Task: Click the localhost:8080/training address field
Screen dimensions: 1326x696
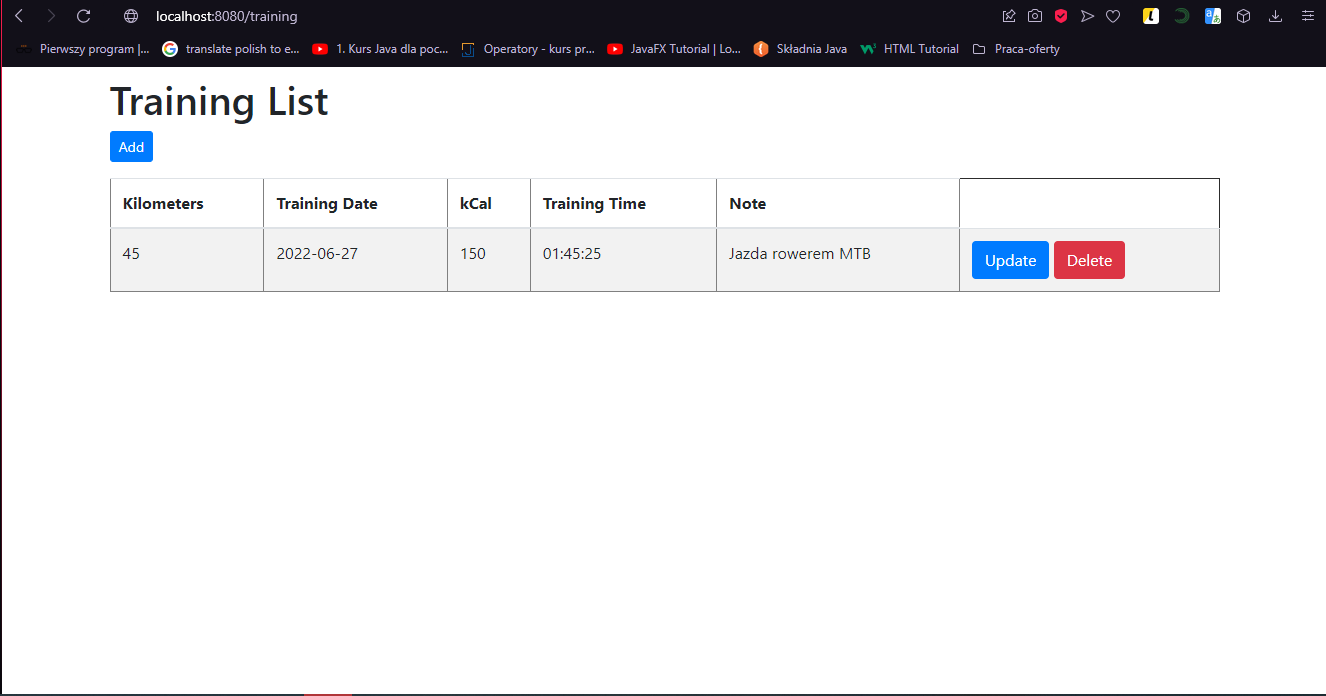Action: point(227,16)
